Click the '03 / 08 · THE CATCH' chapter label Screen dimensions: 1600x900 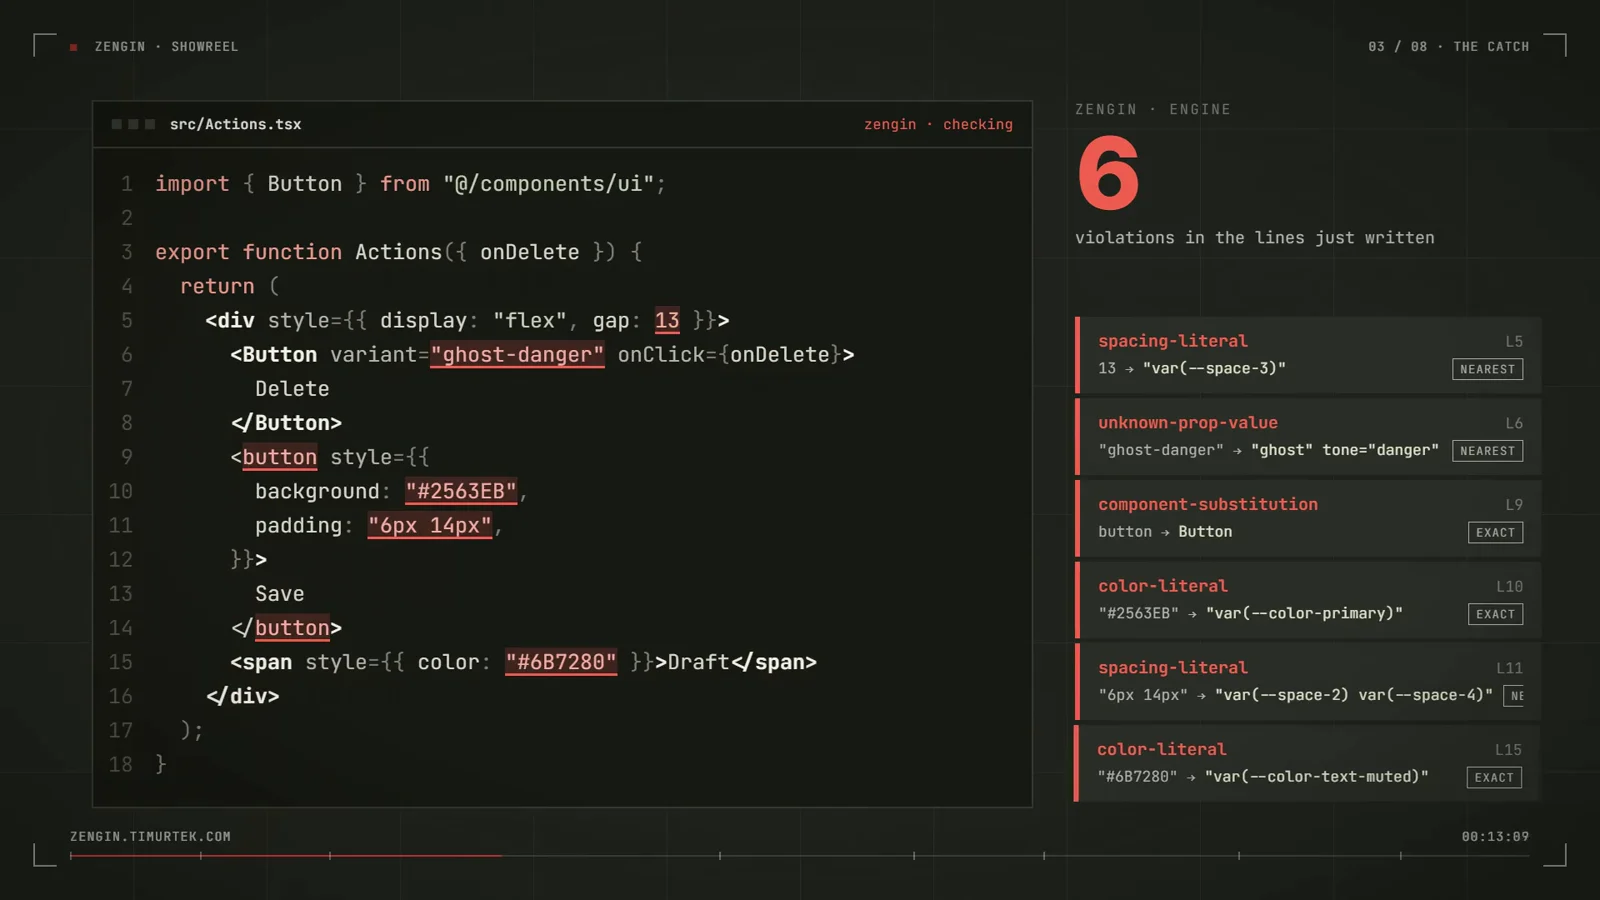(1448, 46)
